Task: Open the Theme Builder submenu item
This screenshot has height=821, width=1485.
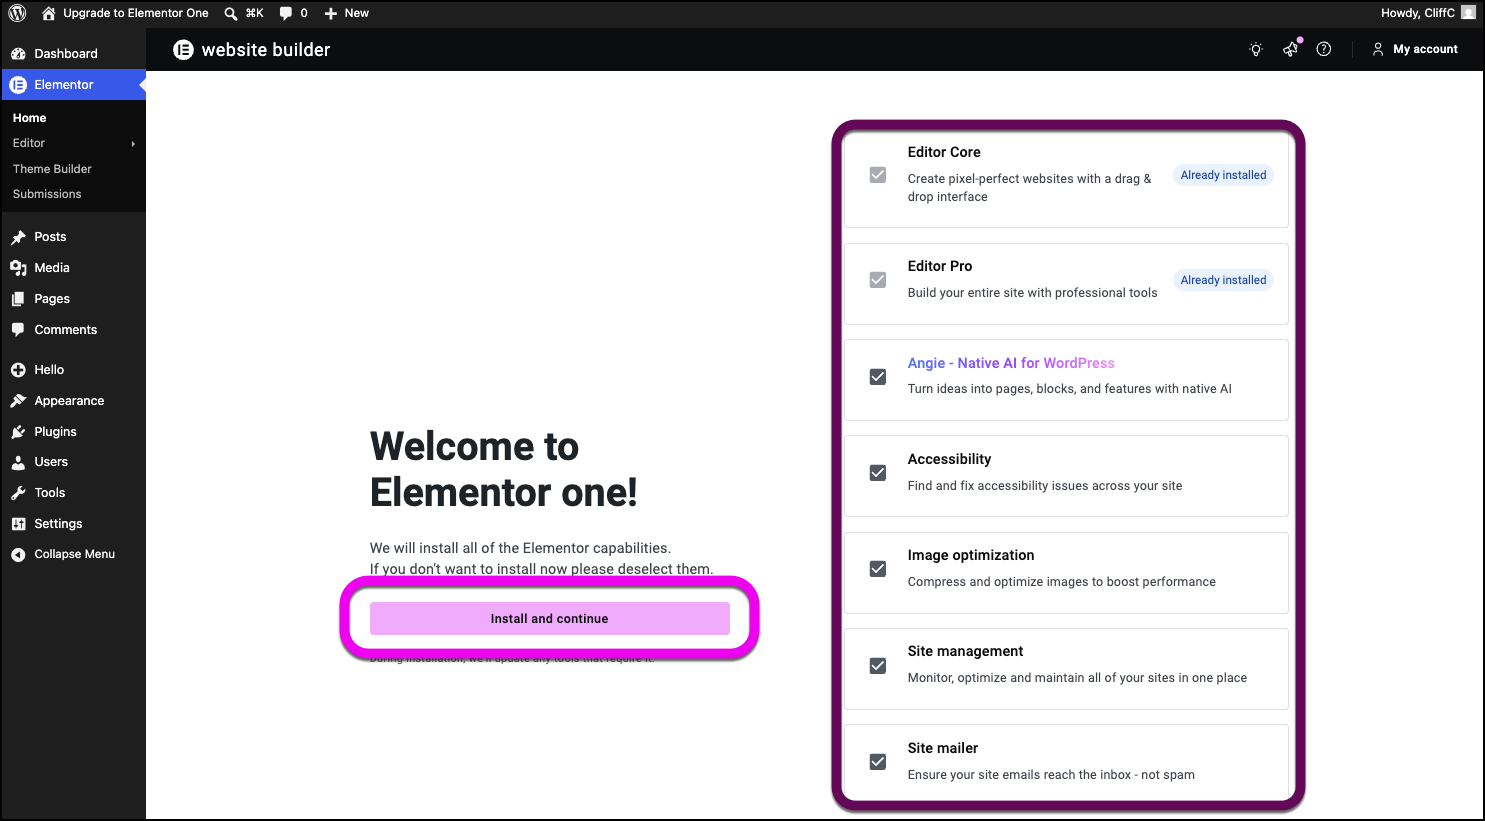Action: point(52,169)
